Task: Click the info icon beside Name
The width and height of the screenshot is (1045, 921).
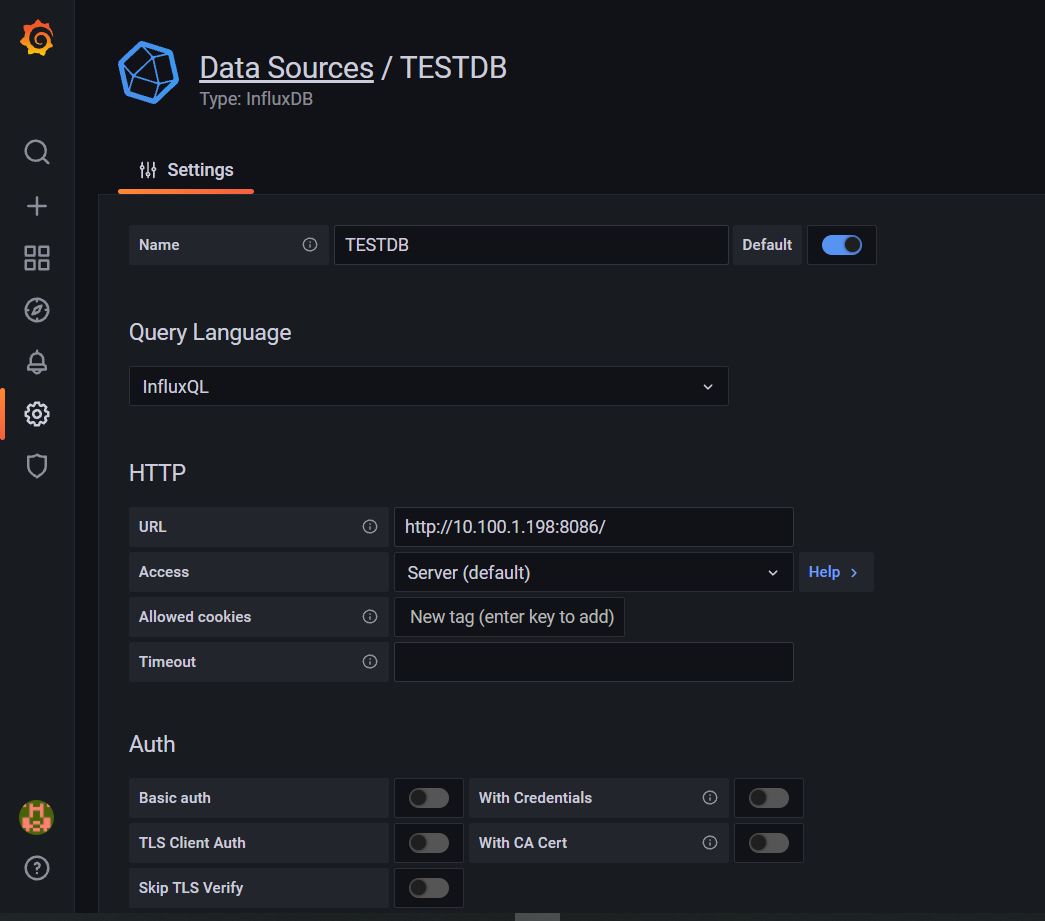Action: tap(310, 245)
